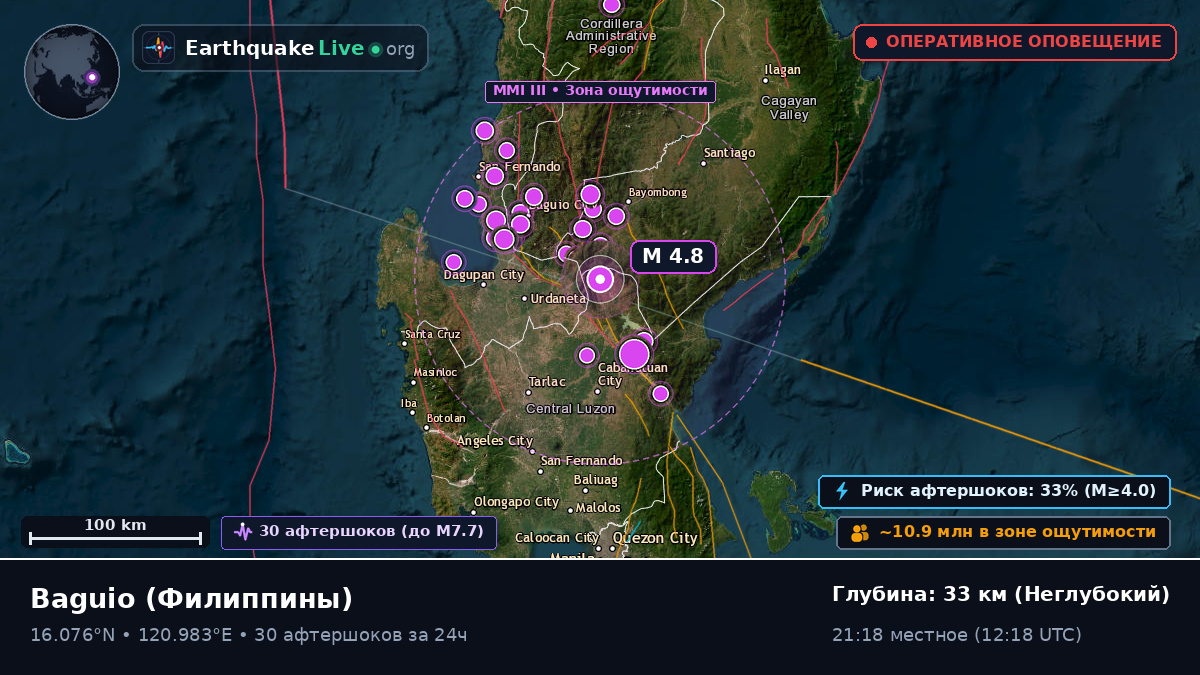1200x675 pixels.
Task: Click the 100 km scale bar
Action: [x=115, y=531]
